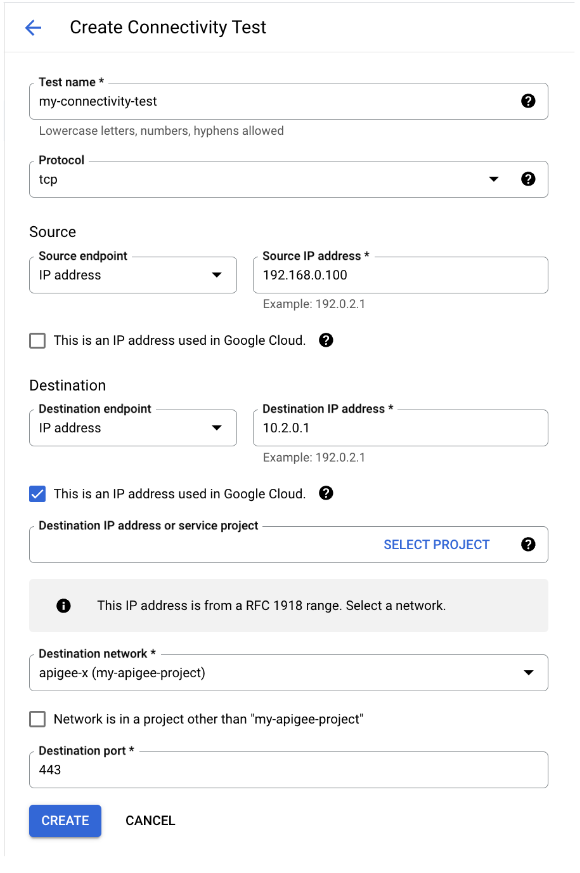Click the Protocol help icon
The image size is (580, 873).
click(528, 179)
